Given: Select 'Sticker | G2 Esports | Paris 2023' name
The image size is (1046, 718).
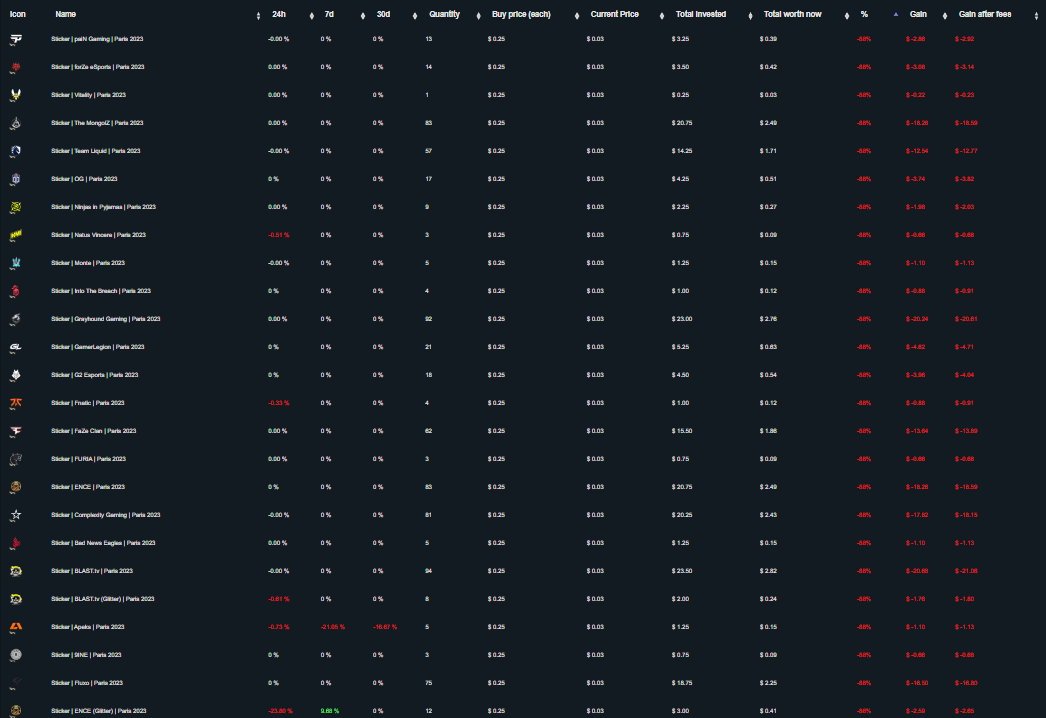Looking at the screenshot, I should [95, 376].
